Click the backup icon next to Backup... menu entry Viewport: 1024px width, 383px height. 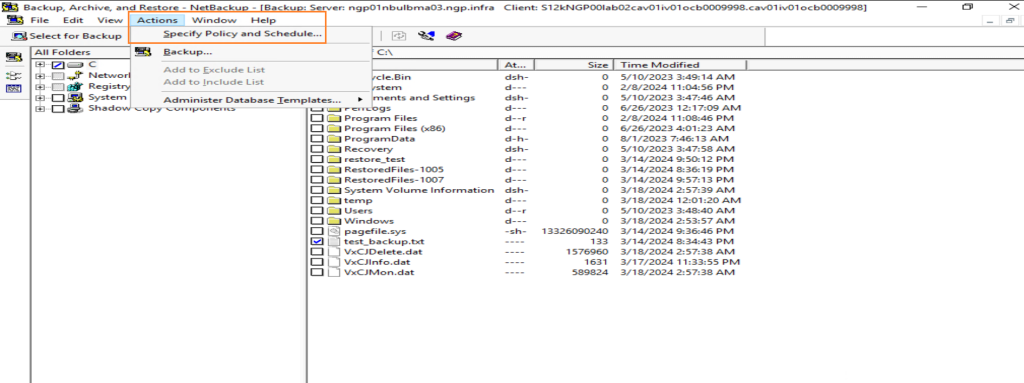[x=143, y=52]
